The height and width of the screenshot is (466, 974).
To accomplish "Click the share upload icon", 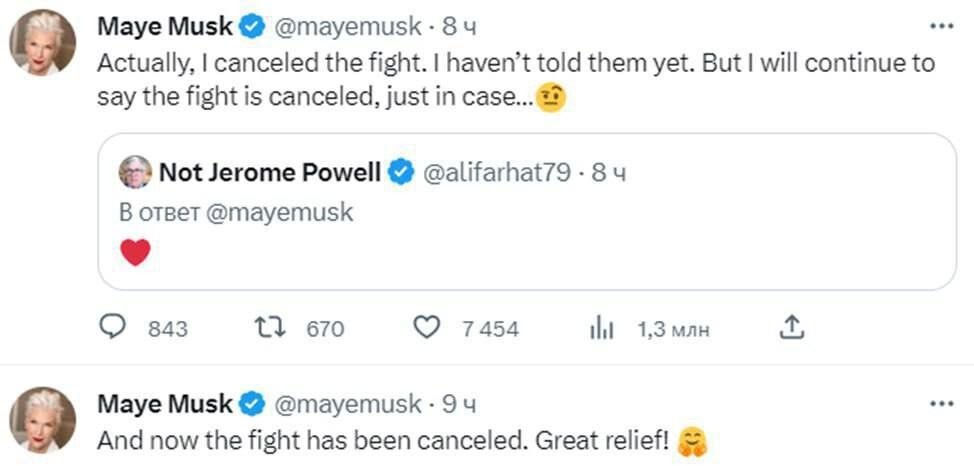I will tap(791, 327).
